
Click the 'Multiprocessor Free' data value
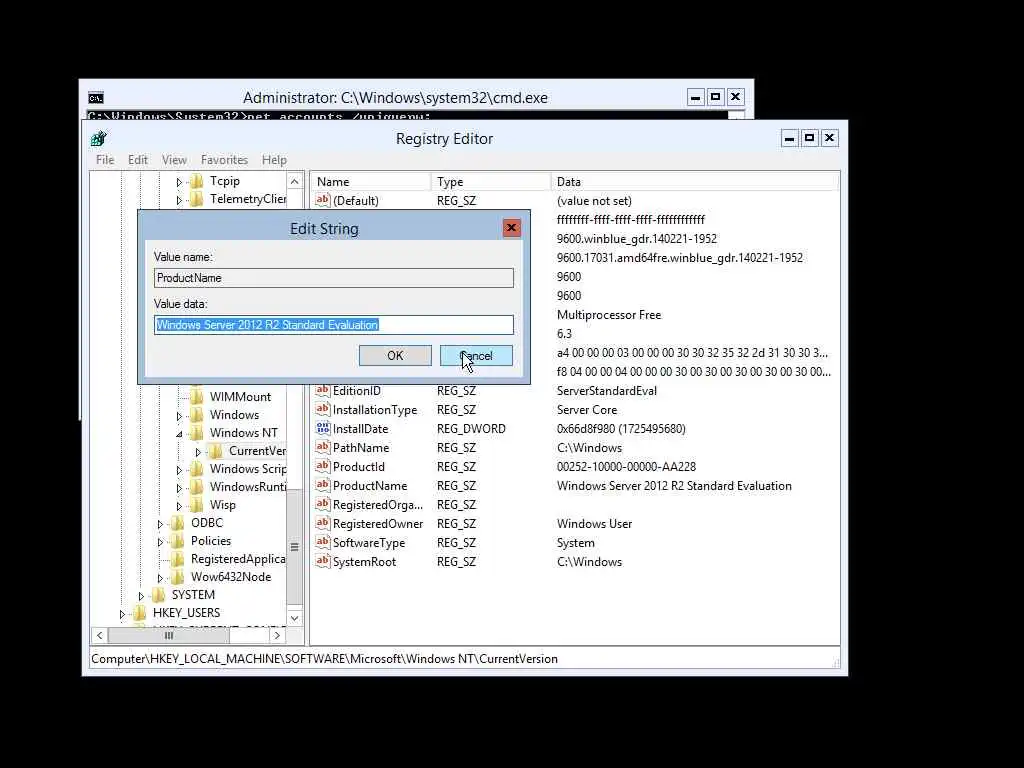coord(609,315)
